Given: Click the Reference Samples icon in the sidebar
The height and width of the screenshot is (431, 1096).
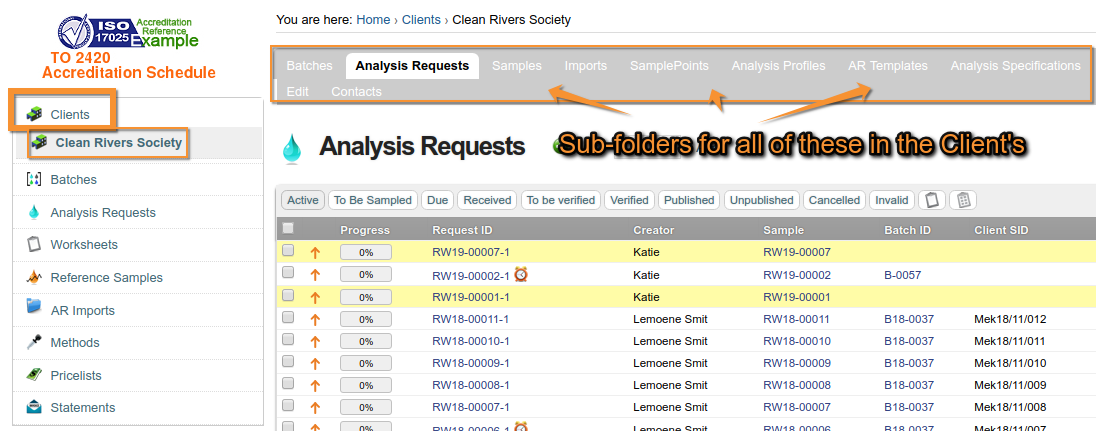Looking at the screenshot, I should point(33,277).
